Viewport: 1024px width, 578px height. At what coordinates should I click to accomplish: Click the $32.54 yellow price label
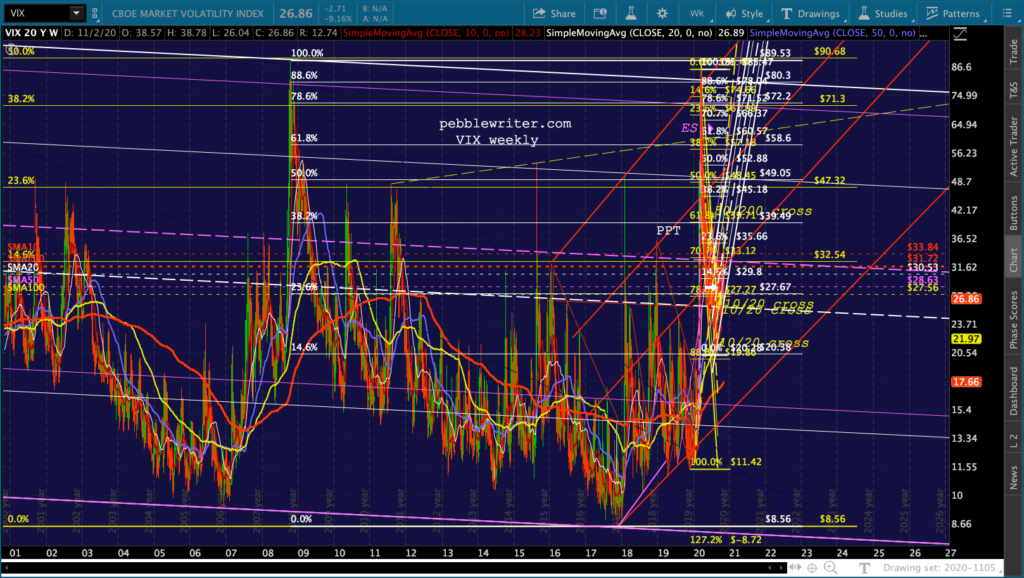(x=829, y=255)
